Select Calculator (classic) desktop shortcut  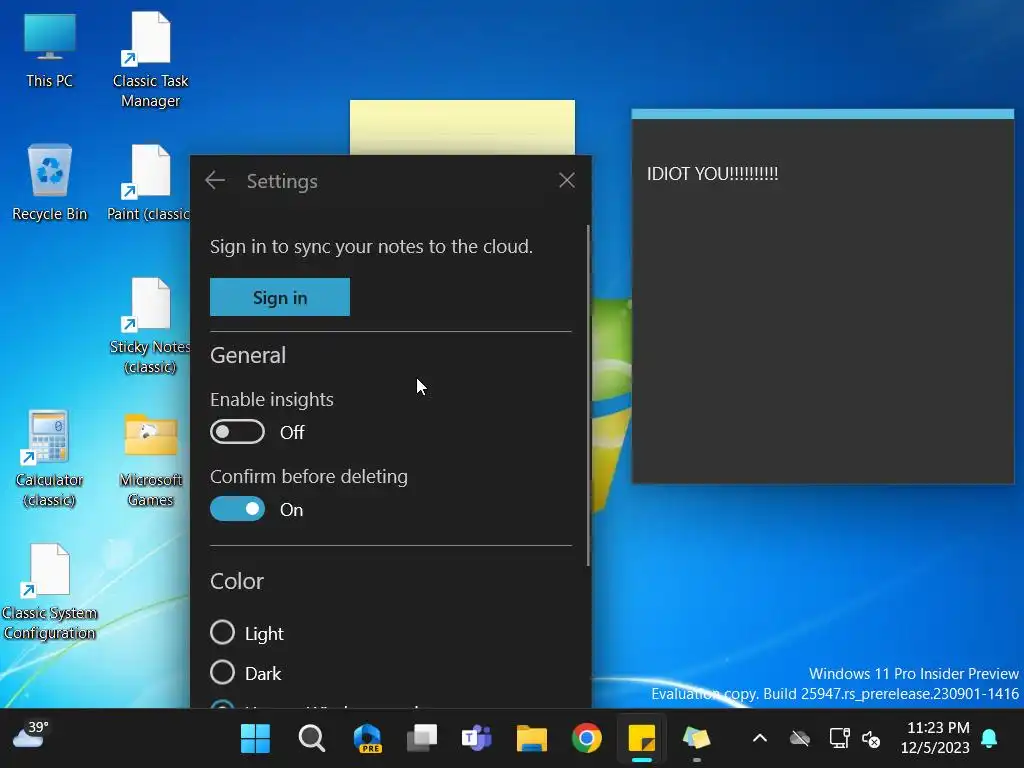pyautogui.click(x=49, y=459)
